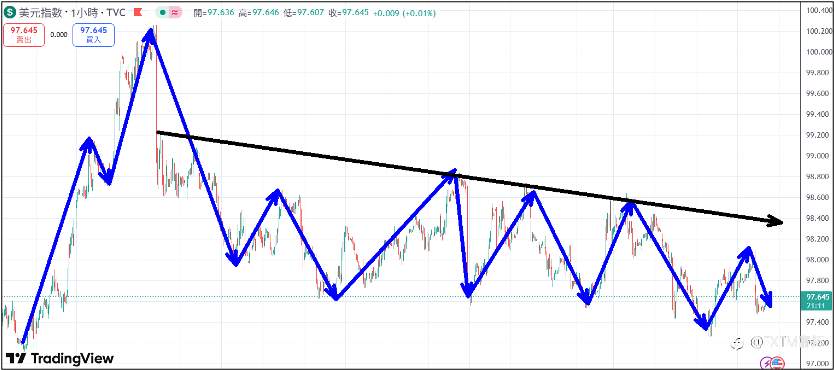Click the green market status dot
Screen dimensions: 834x370
[162, 13]
